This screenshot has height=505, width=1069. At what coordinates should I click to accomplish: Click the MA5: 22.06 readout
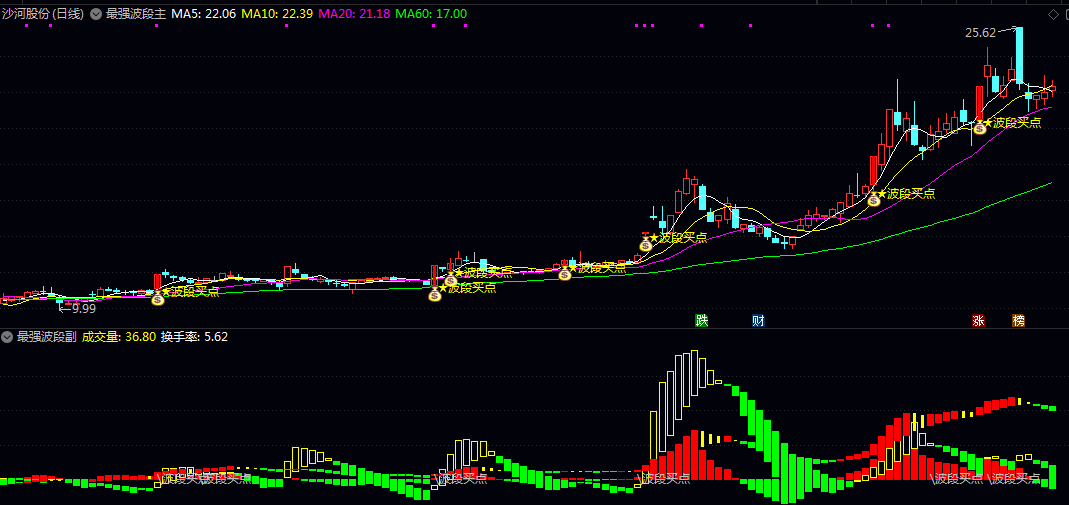tap(204, 14)
